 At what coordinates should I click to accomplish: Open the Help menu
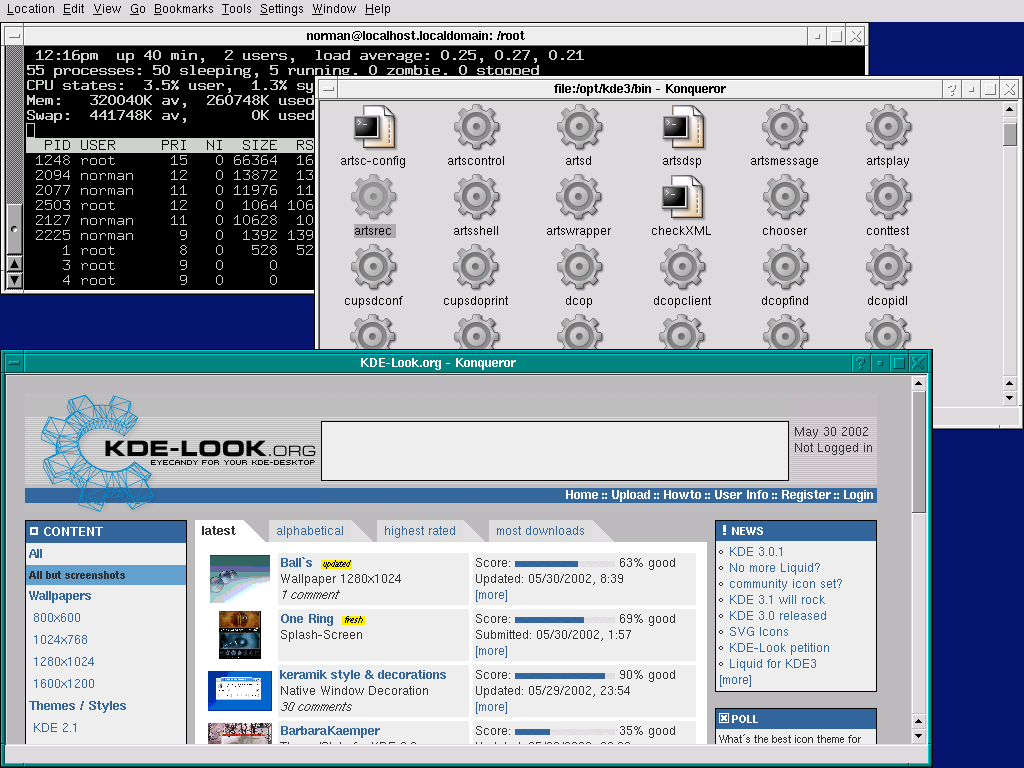click(x=377, y=9)
